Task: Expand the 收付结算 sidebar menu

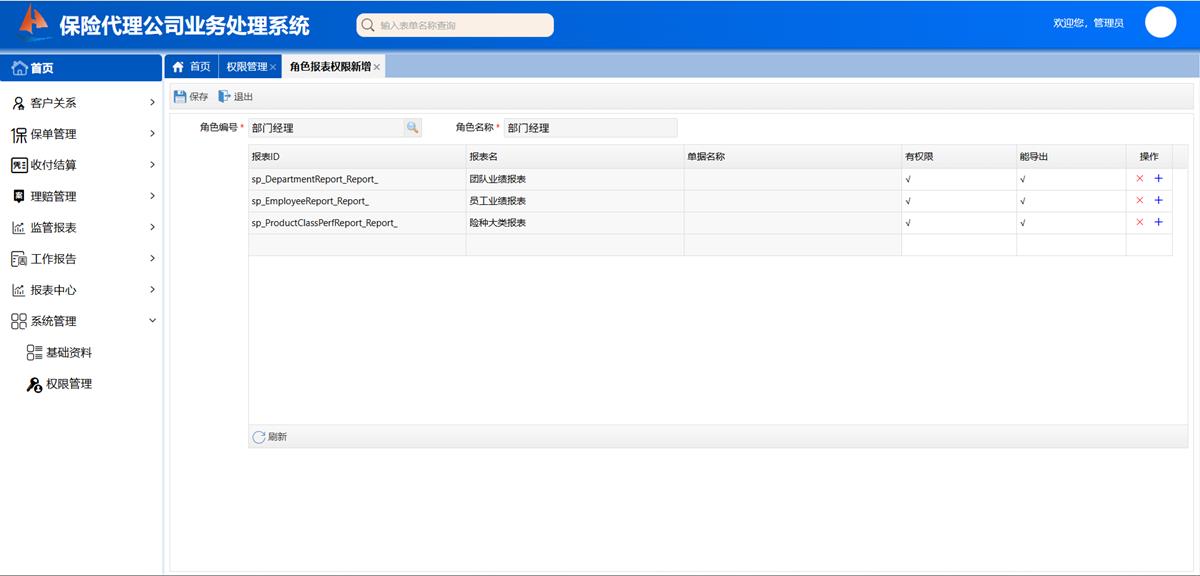Action: pyautogui.click(x=81, y=165)
